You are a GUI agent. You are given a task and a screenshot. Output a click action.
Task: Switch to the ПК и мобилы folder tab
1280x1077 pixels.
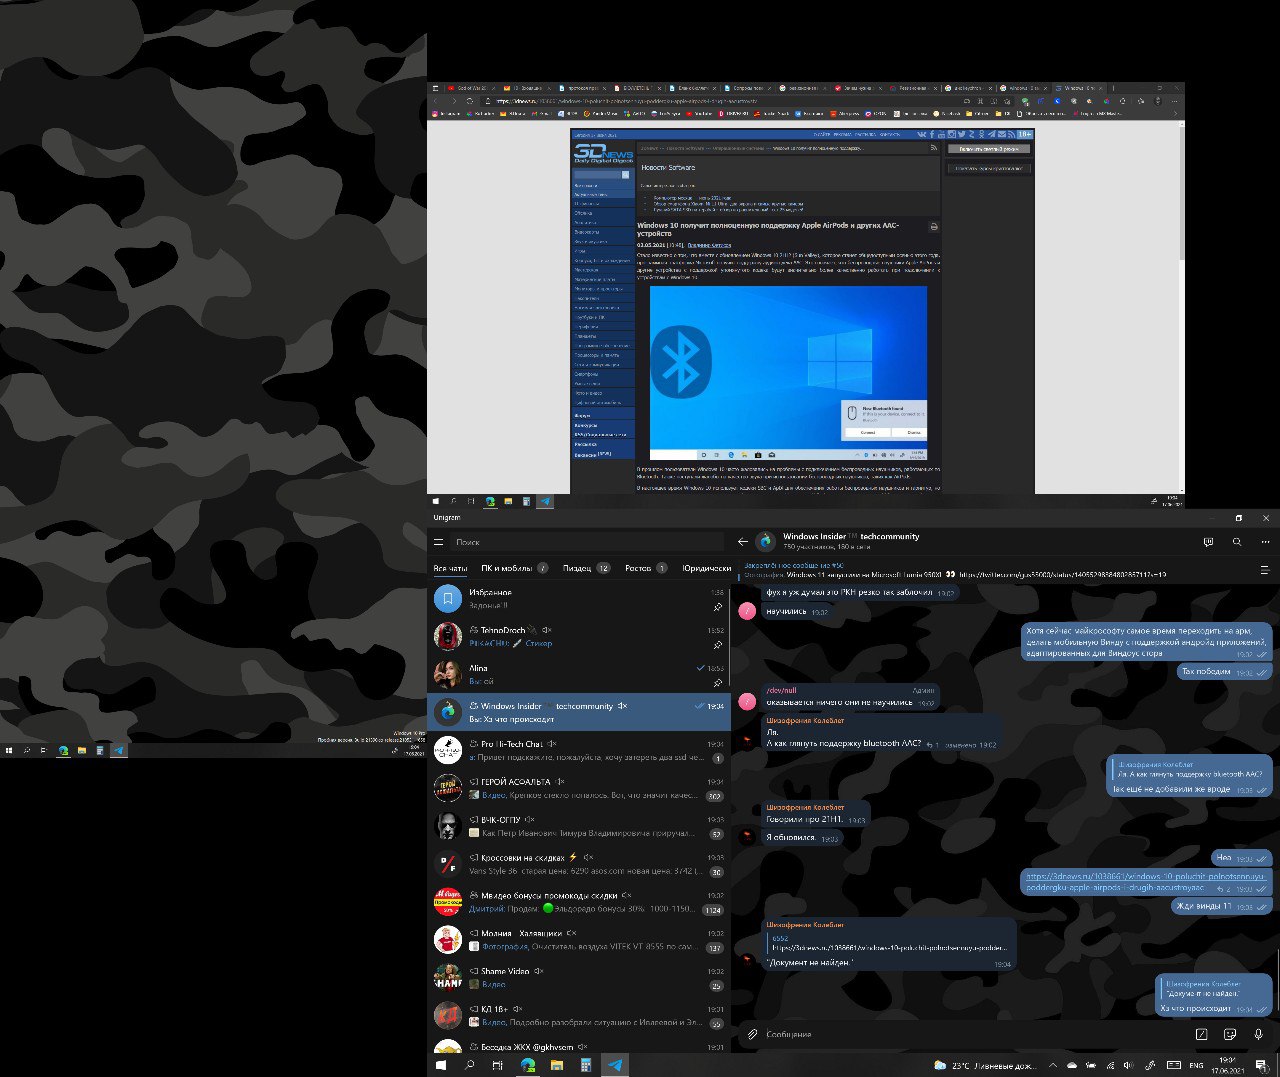click(x=514, y=568)
